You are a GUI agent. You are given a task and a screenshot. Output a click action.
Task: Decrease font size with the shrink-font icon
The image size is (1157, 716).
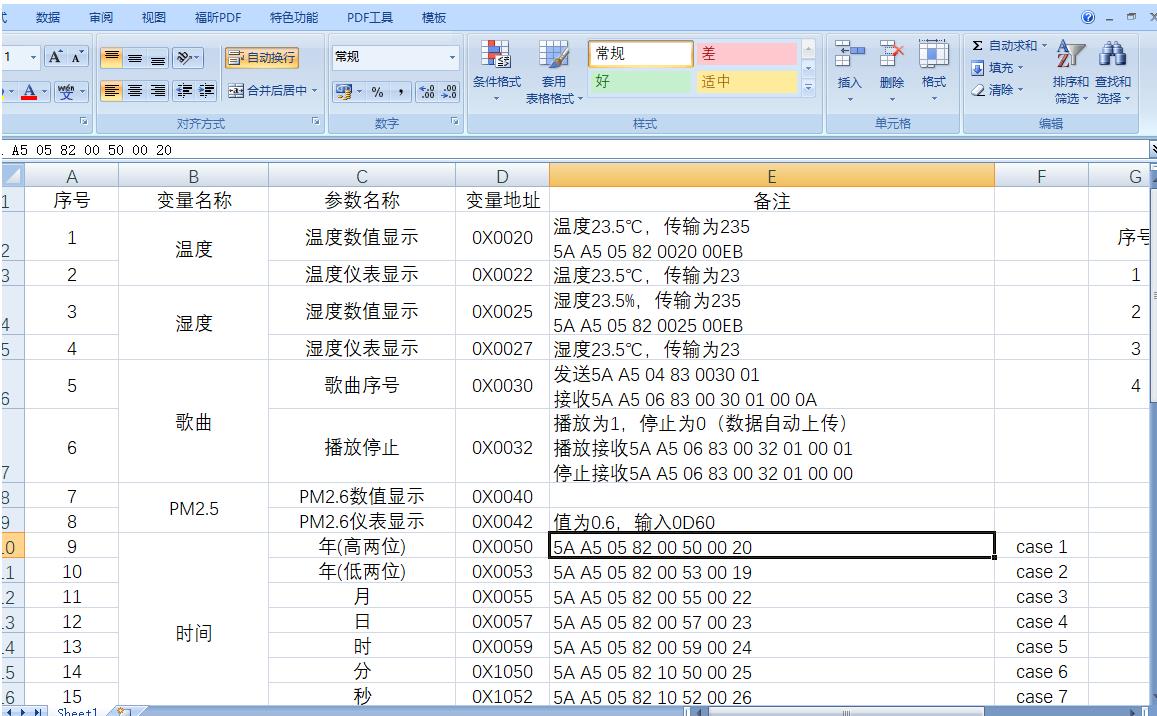tap(77, 57)
